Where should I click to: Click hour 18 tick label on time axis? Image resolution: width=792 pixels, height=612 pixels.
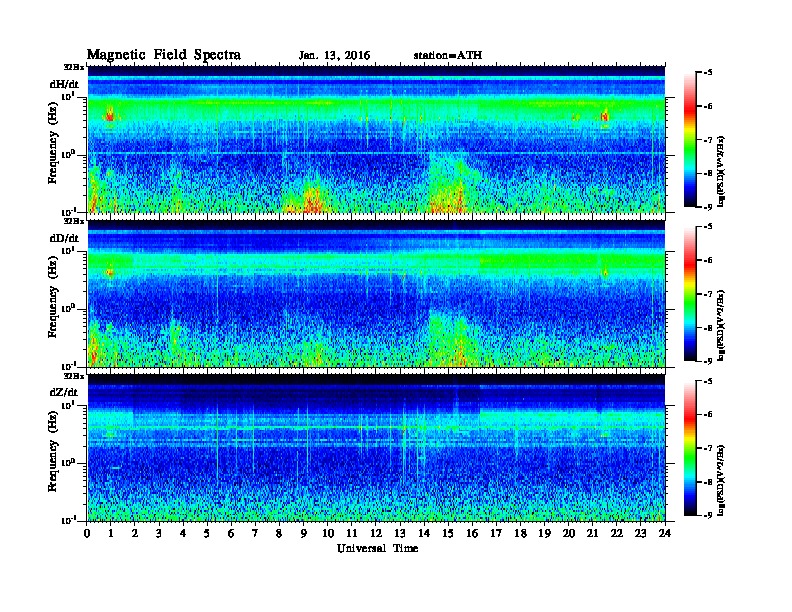(x=520, y=533)
